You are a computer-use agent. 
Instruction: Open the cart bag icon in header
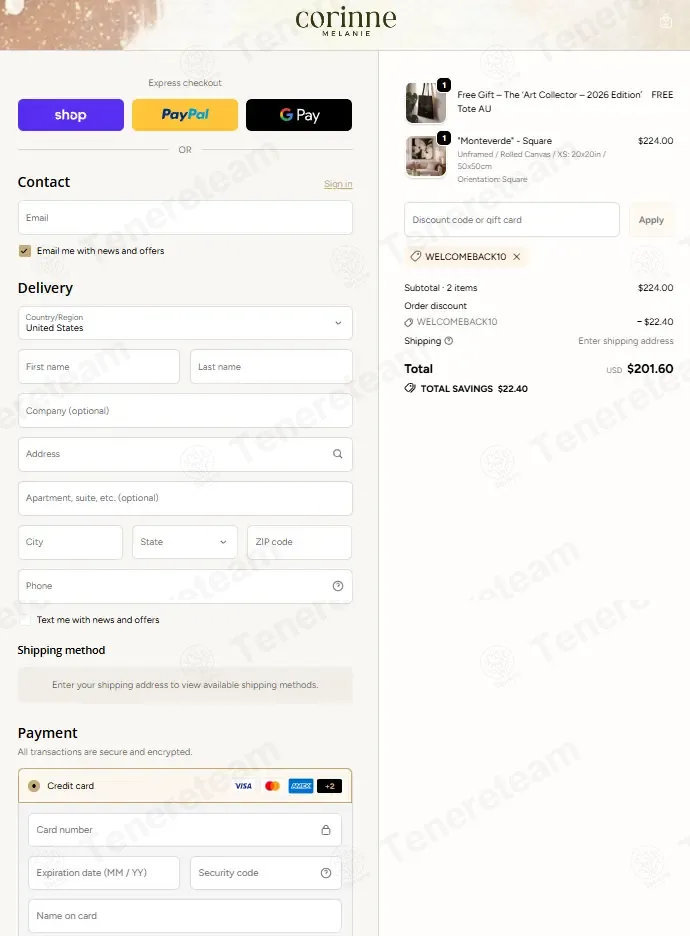click(666, 21)
